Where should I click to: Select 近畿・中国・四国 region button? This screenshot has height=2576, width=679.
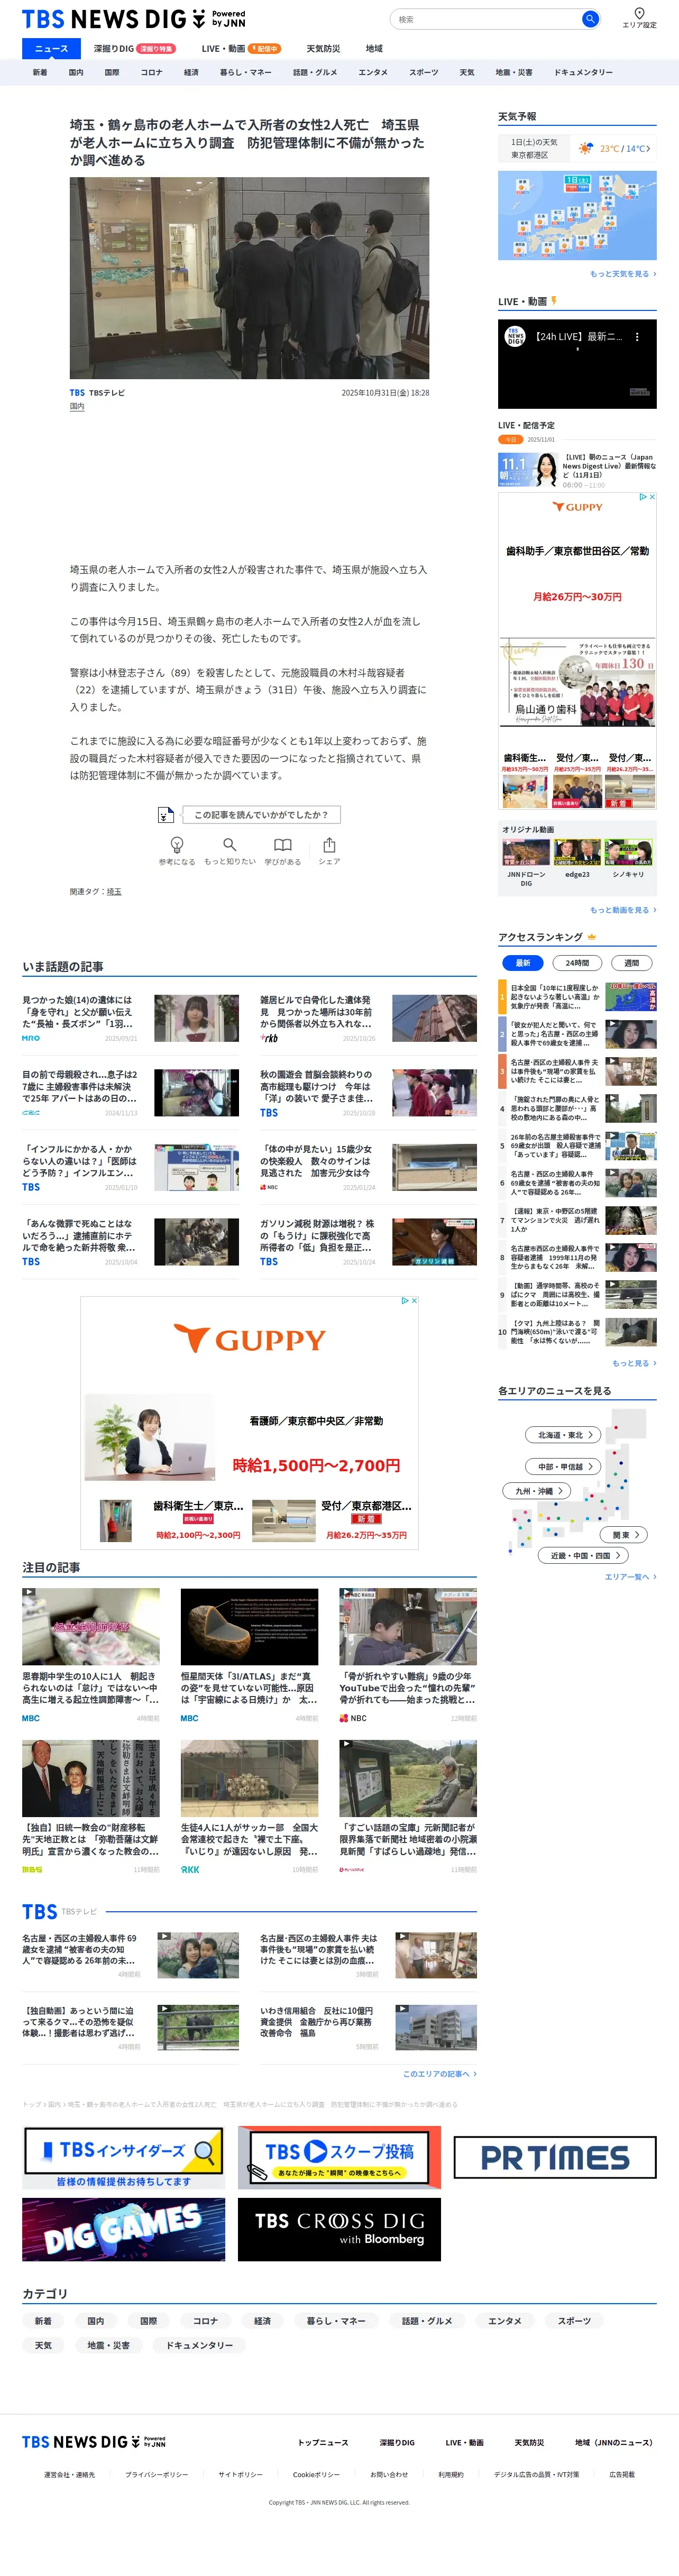pos(584,1556)
